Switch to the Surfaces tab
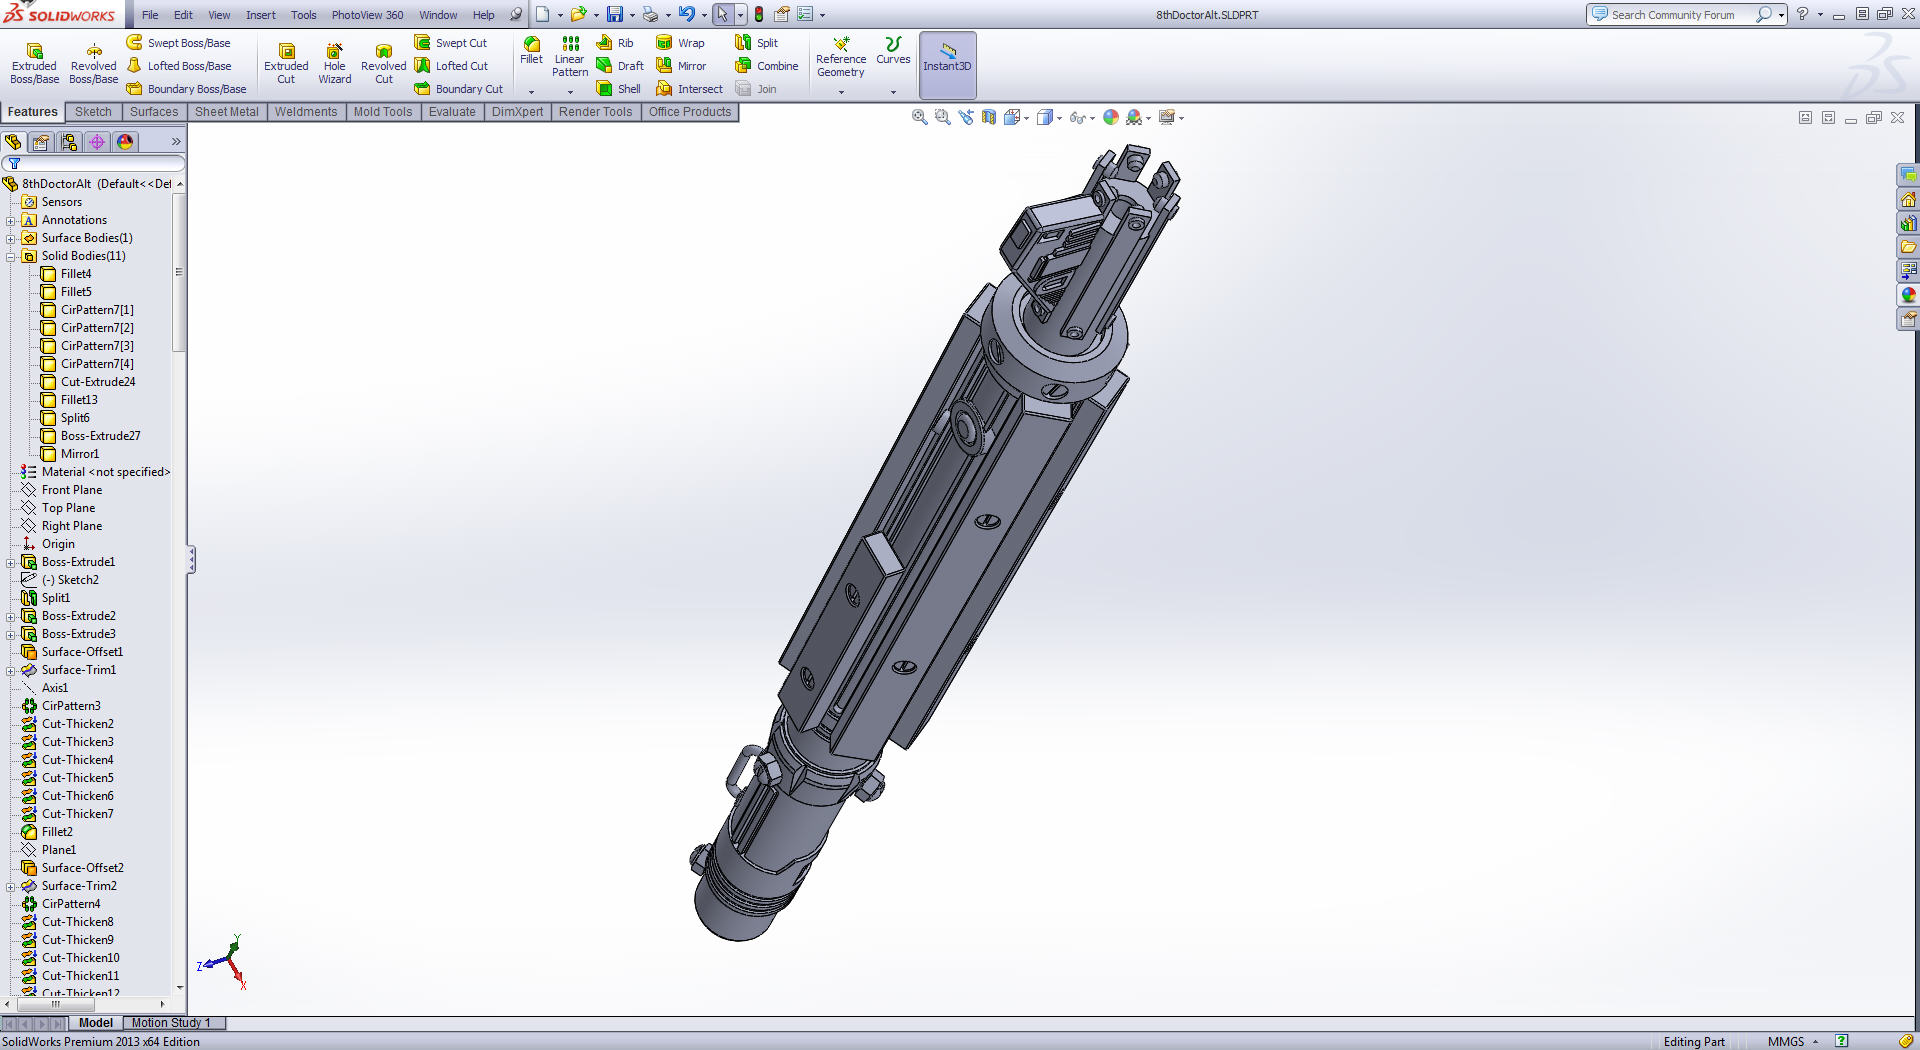This screenshot has width=1920, height=1050. click(x=154, y=112)
